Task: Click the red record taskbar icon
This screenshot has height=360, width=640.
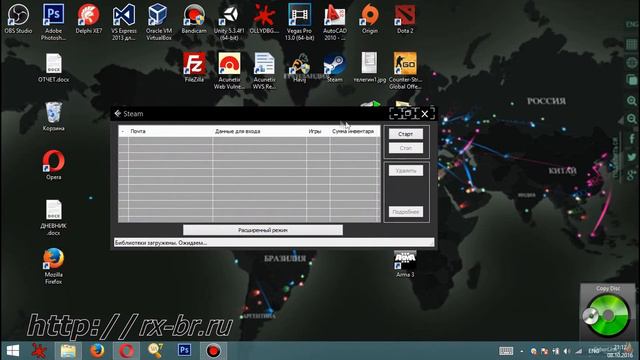Action: (213, 351)
